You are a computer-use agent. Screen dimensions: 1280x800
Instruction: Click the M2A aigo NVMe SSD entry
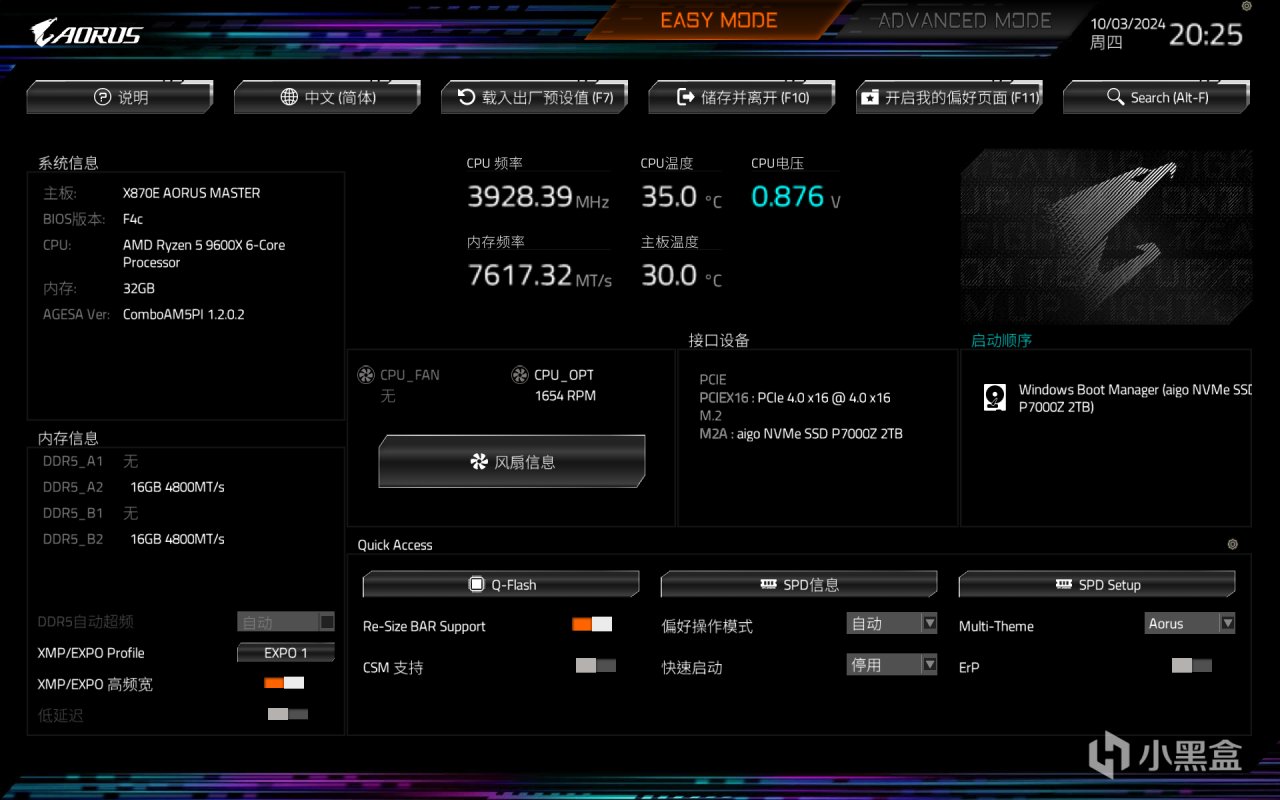pyautogui.click(x=801, y=434)
